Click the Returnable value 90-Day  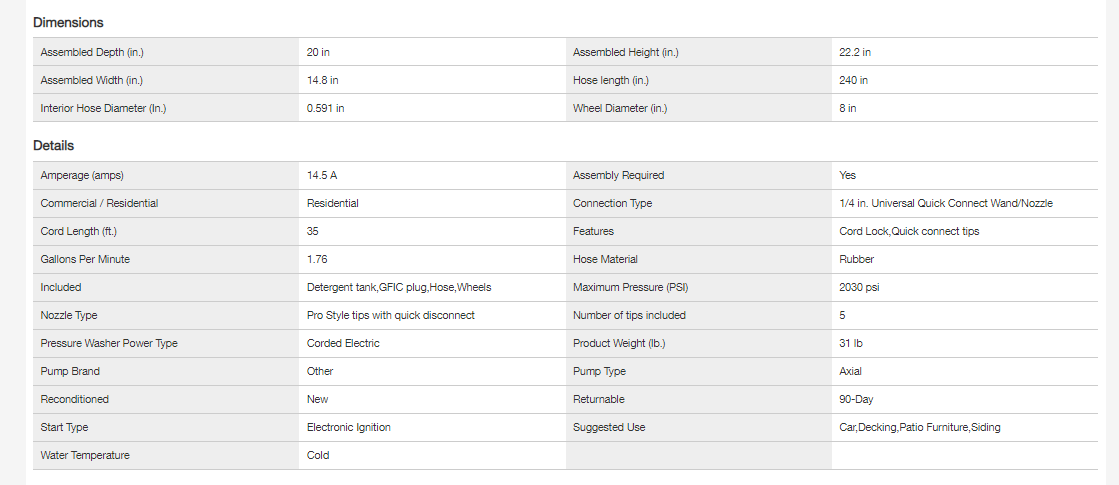pyautogui.click(x=856, y=399)
